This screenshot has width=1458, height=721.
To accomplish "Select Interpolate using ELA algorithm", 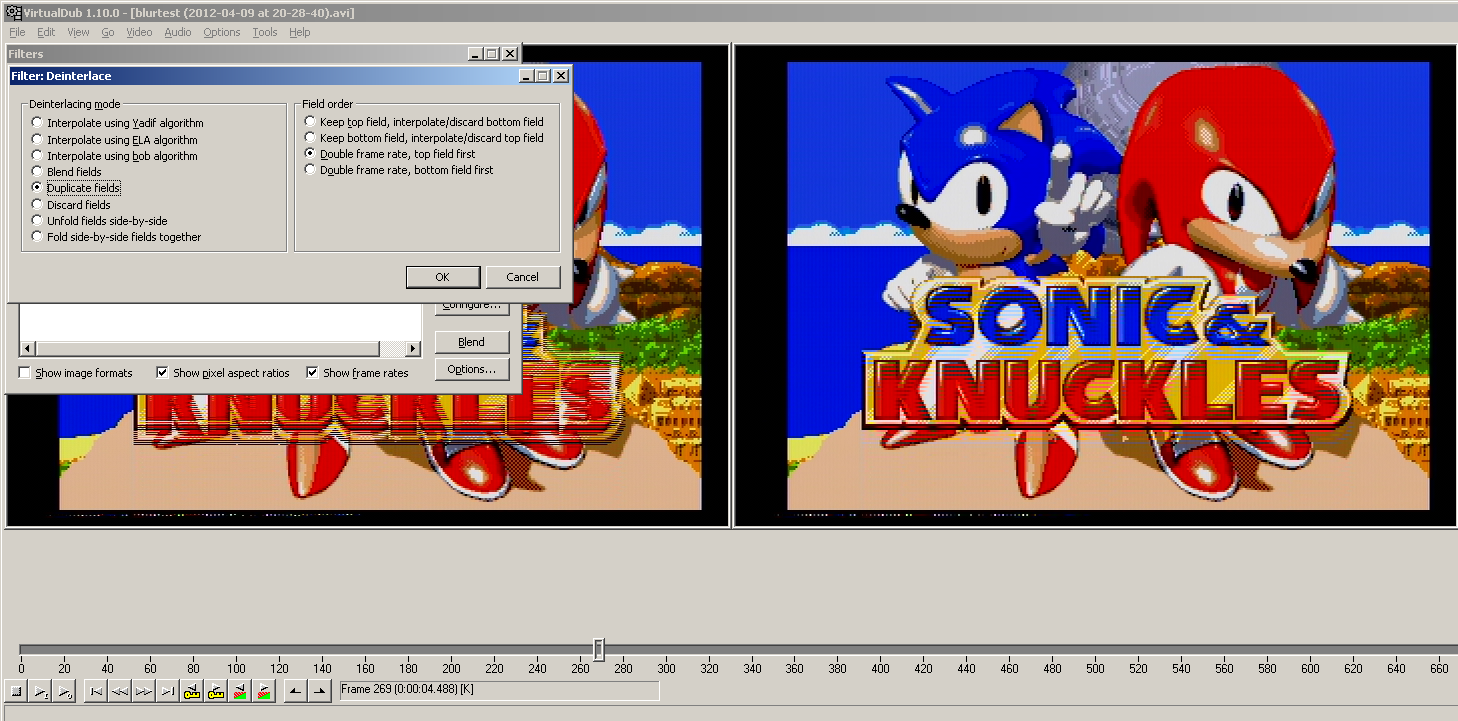I will 114,140.
